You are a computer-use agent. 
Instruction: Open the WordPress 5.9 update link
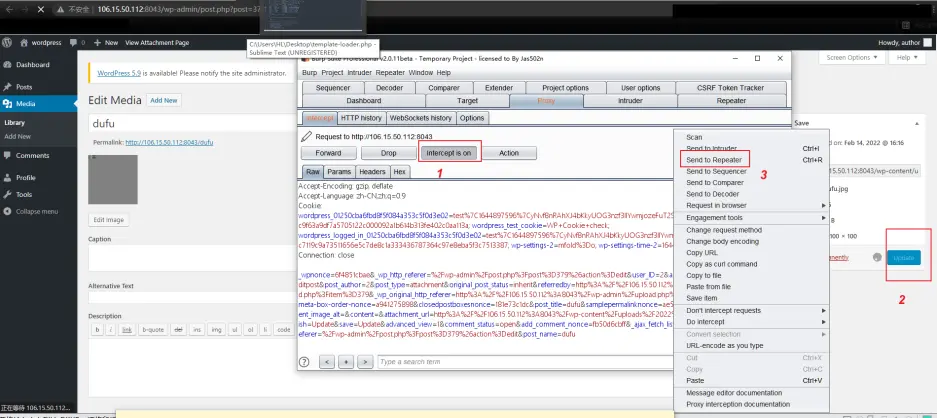pyautogui.click(x=119, y=73)
